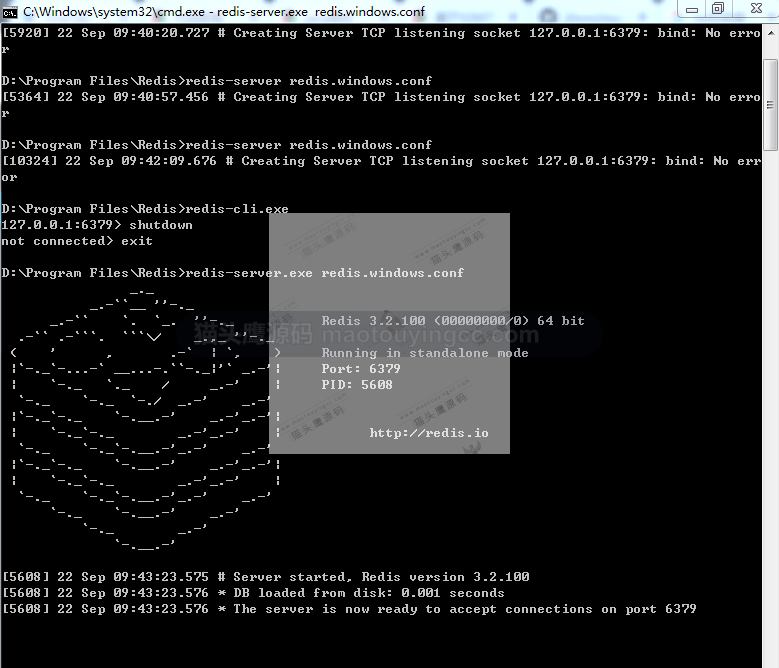Click the 'not connected> exit' line

tap(77, 241)
